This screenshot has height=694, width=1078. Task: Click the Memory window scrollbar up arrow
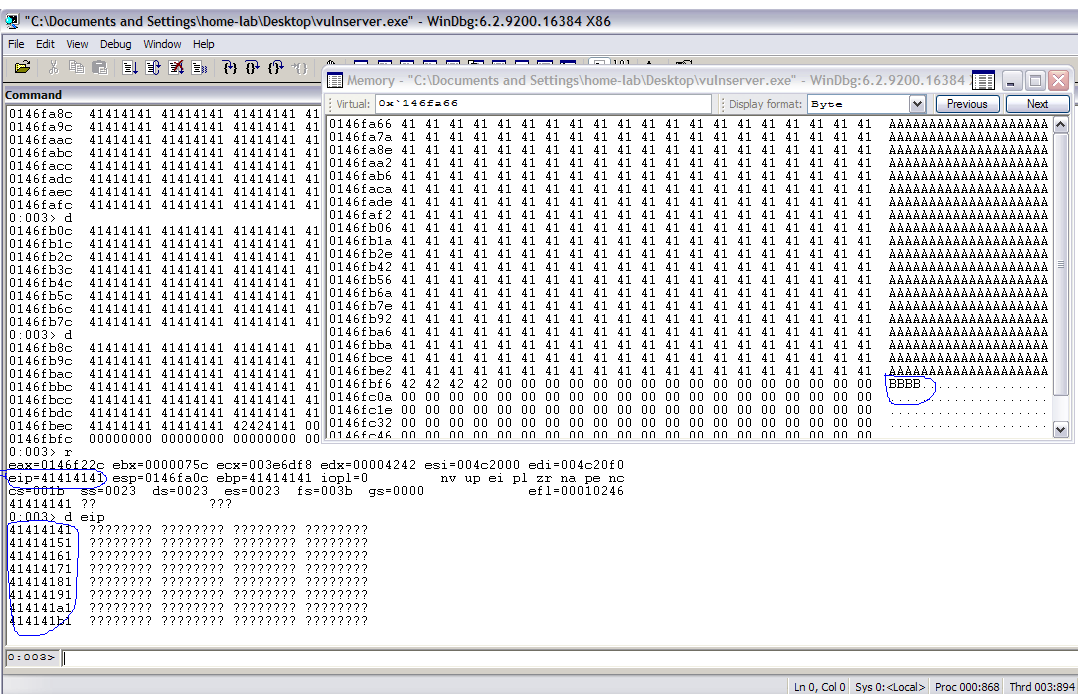[x=1061, y=124]
